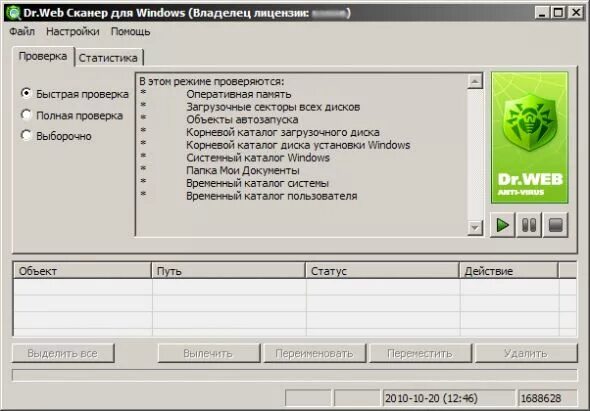Sort results by the Путь column header
This screenshot has width=590, height=411.
point(228,271)
